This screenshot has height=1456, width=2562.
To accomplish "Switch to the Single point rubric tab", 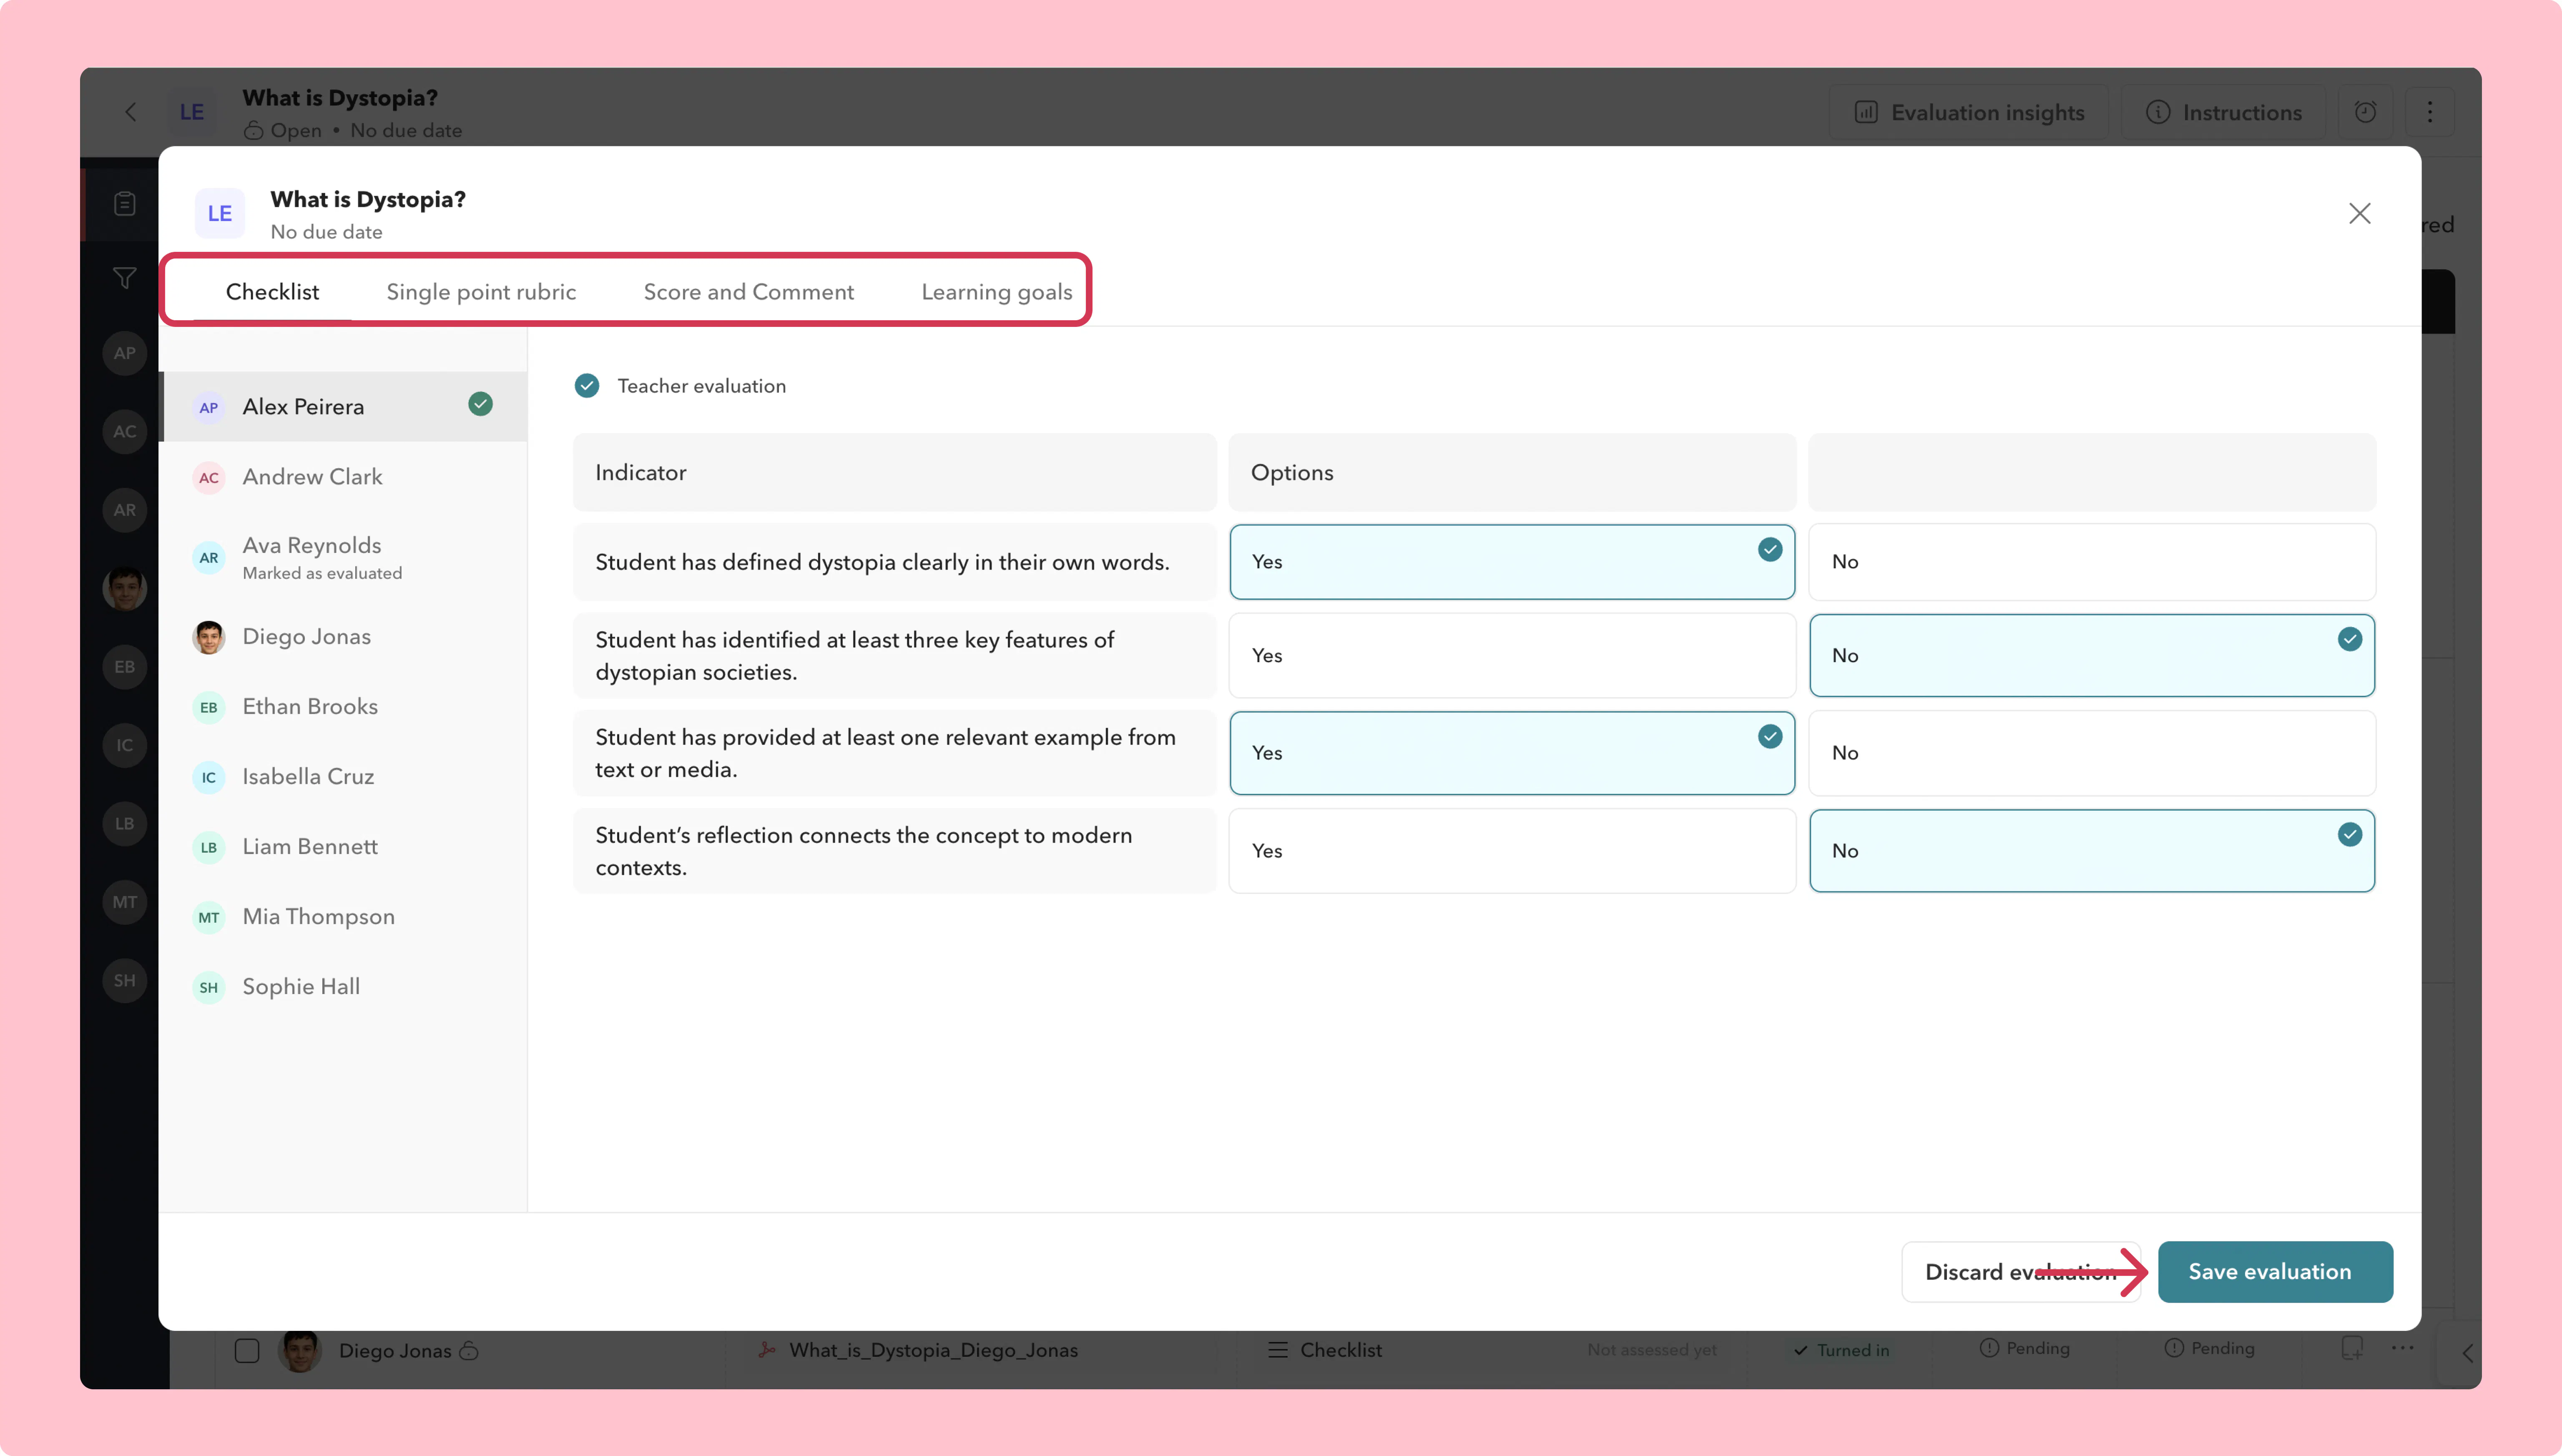I will (x=481, y=292).
